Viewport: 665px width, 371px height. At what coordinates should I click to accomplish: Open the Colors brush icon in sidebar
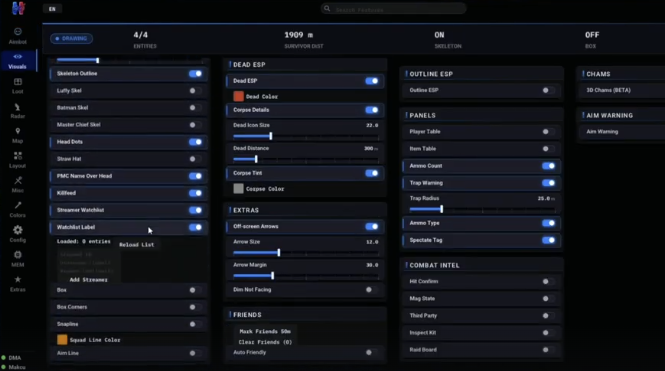pyautogui.click(x=17, y=205)
